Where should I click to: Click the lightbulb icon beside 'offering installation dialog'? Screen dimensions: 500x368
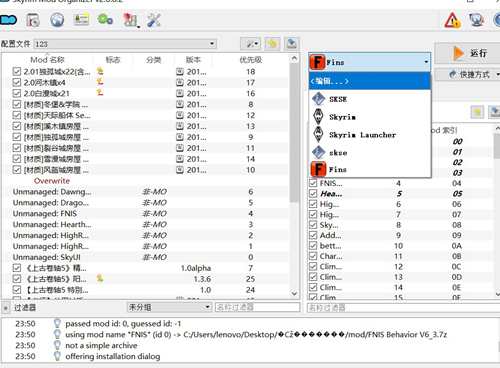(57, 356)
